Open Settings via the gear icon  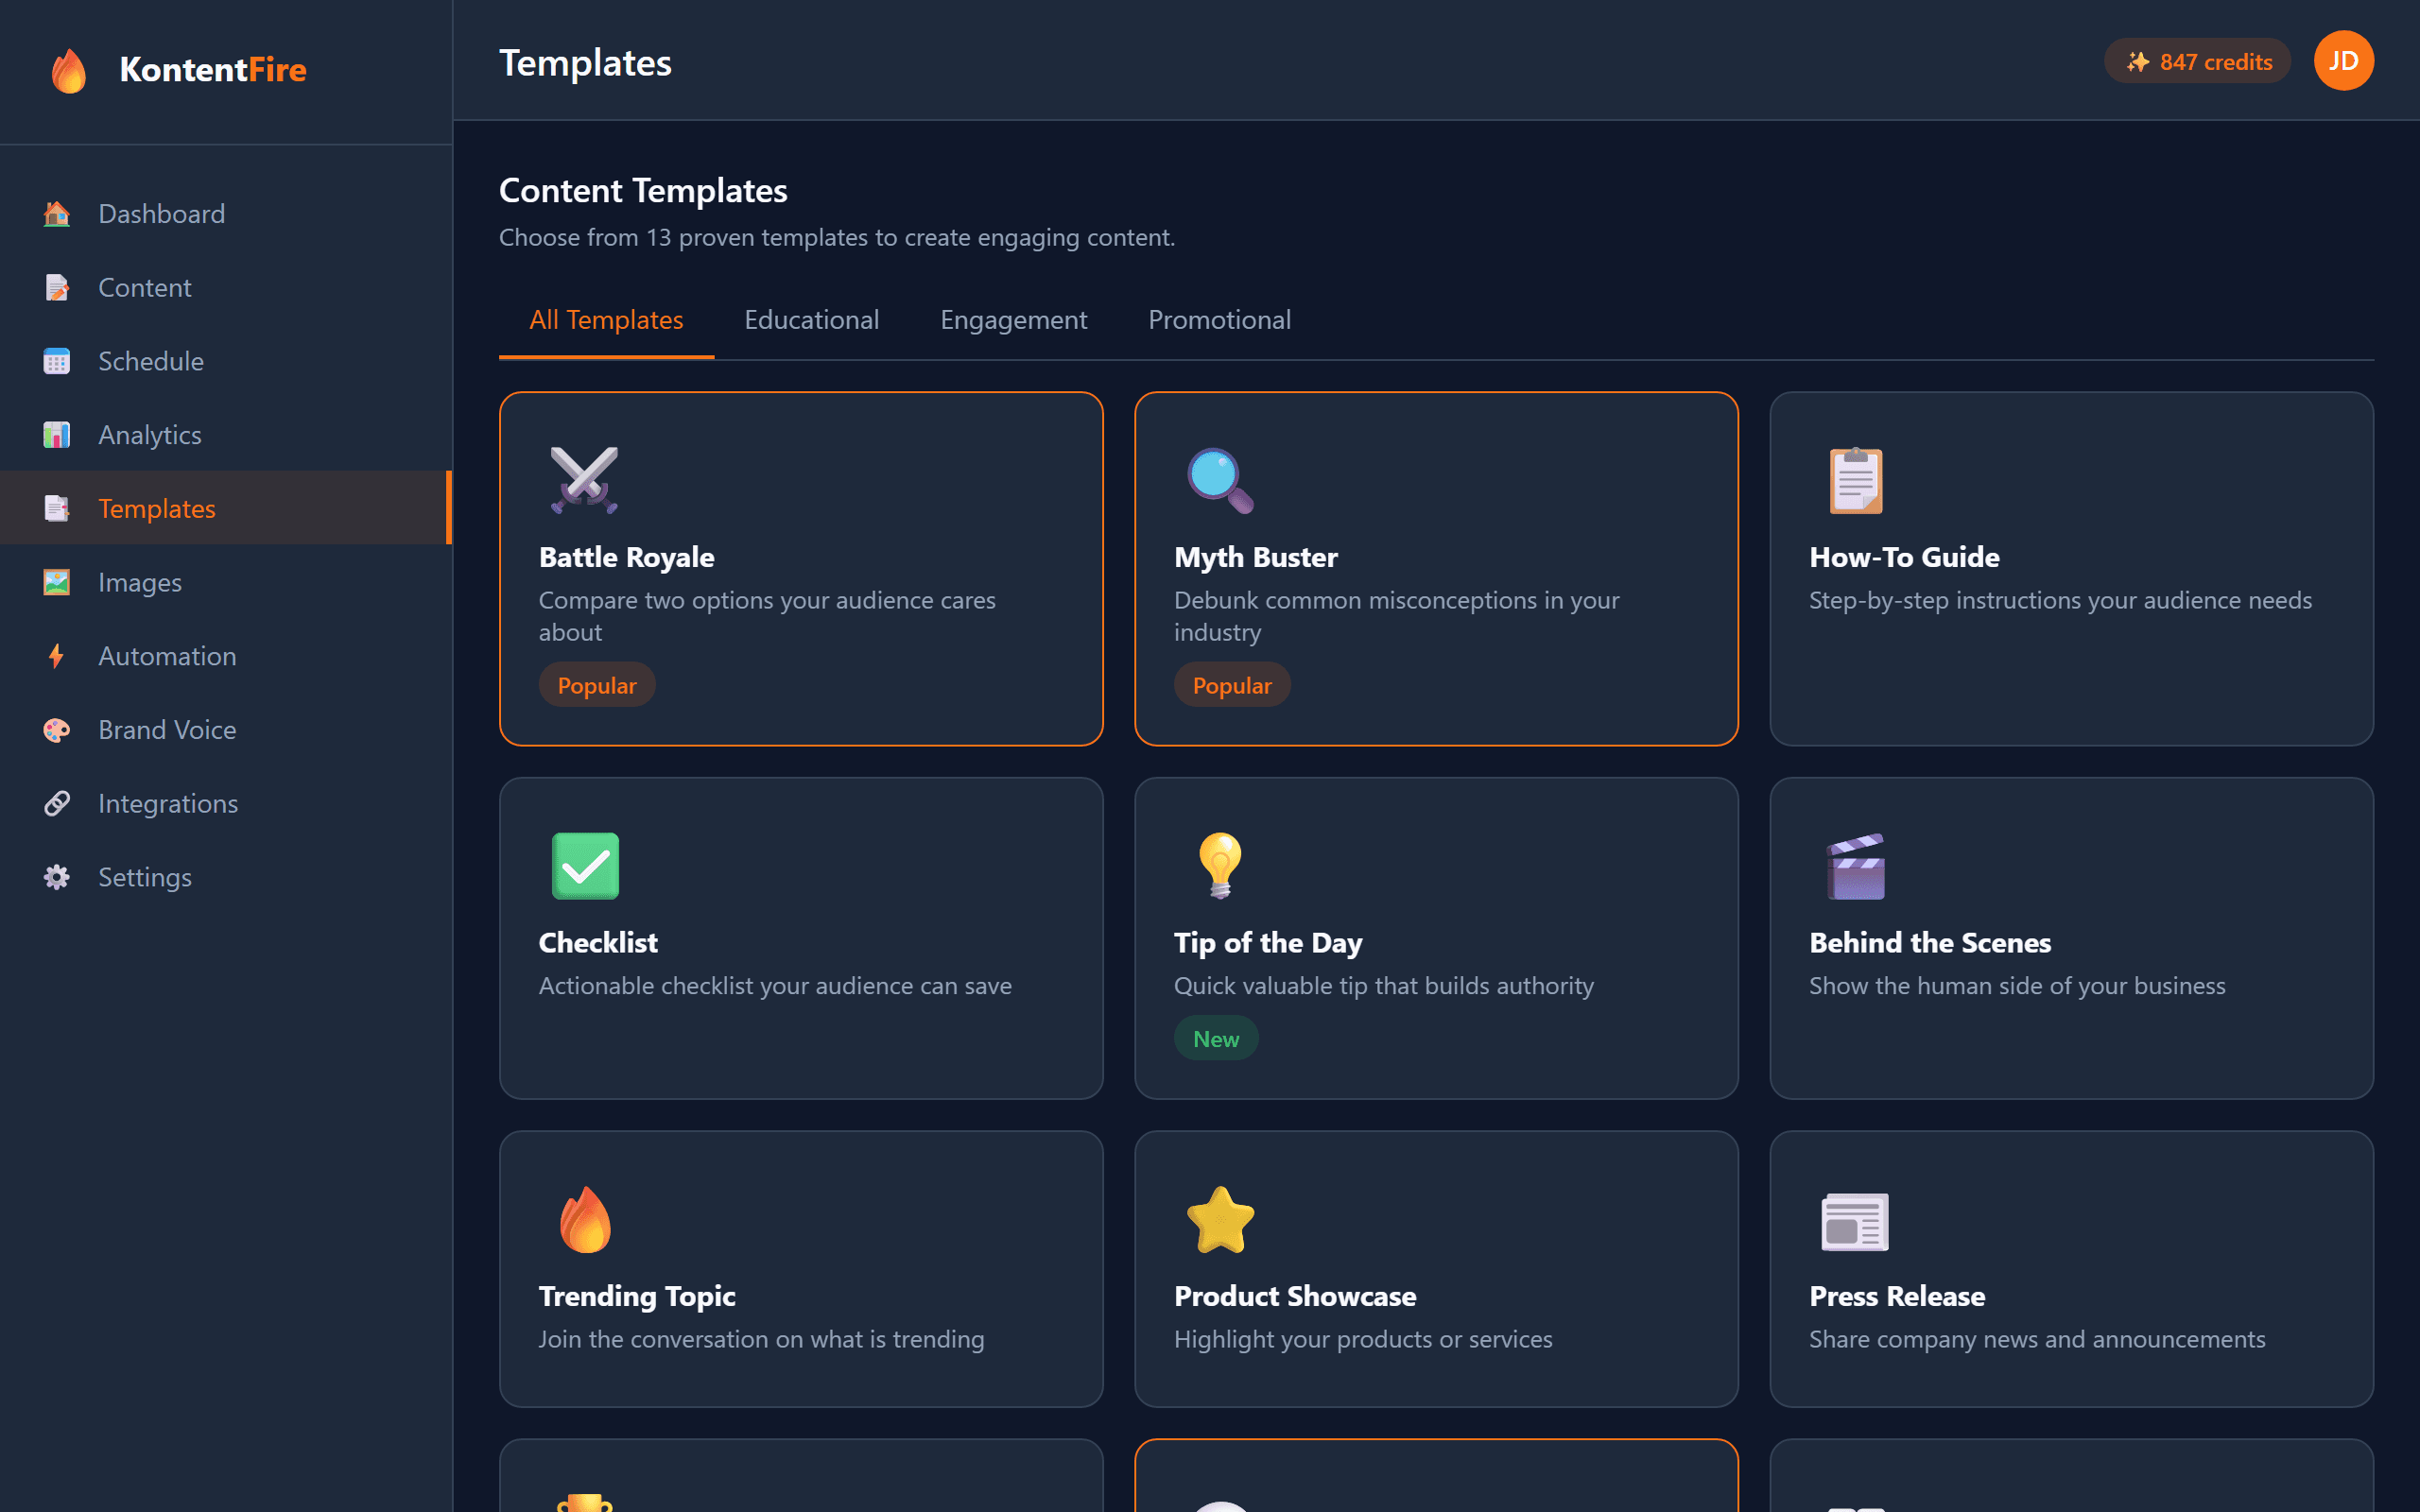57,877
